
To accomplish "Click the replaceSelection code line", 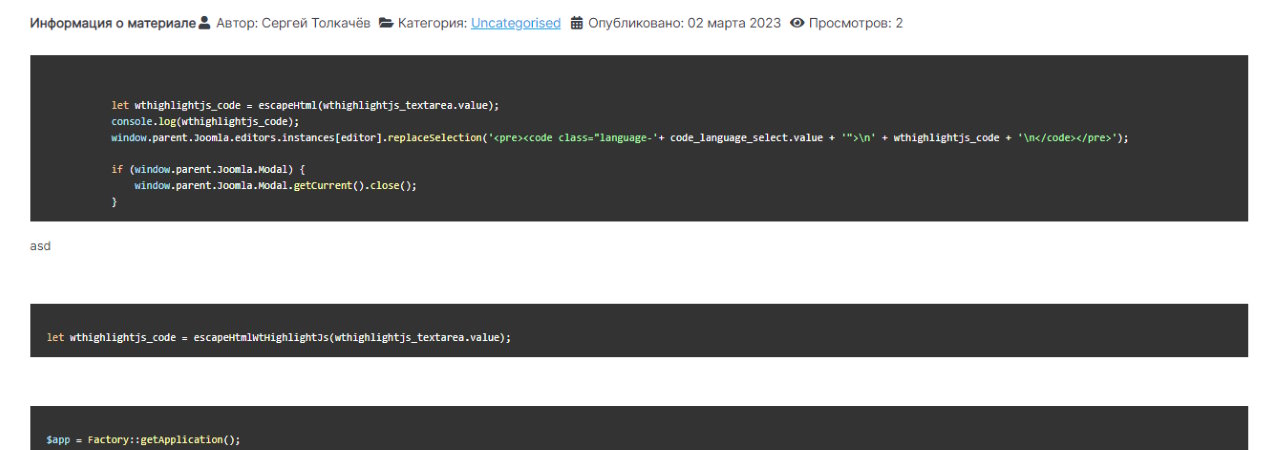I will pyautogui.click(x=620, y=138).
